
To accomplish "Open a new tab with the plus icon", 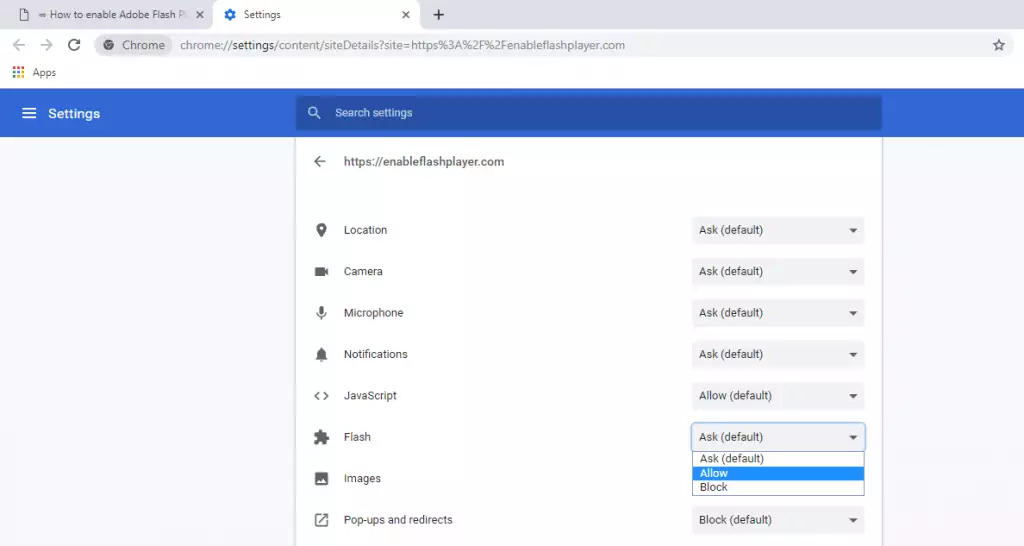I will pos(438,15).
